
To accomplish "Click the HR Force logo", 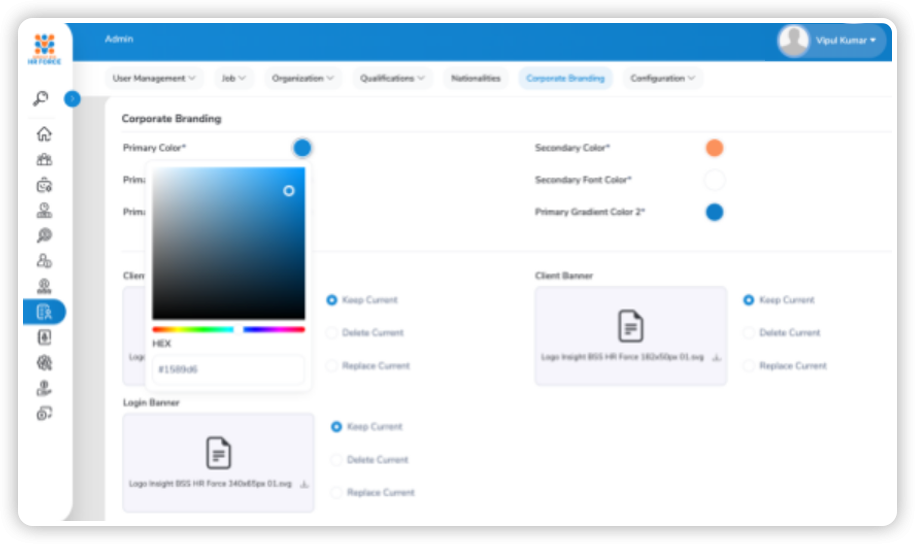I will 45,47.
